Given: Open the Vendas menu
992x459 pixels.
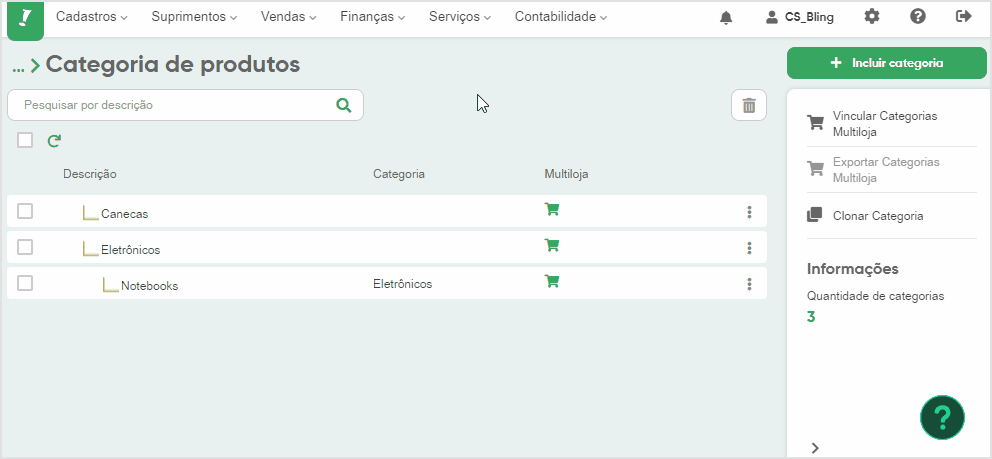Looking at the screenshot, I should [x=288, y=17].
